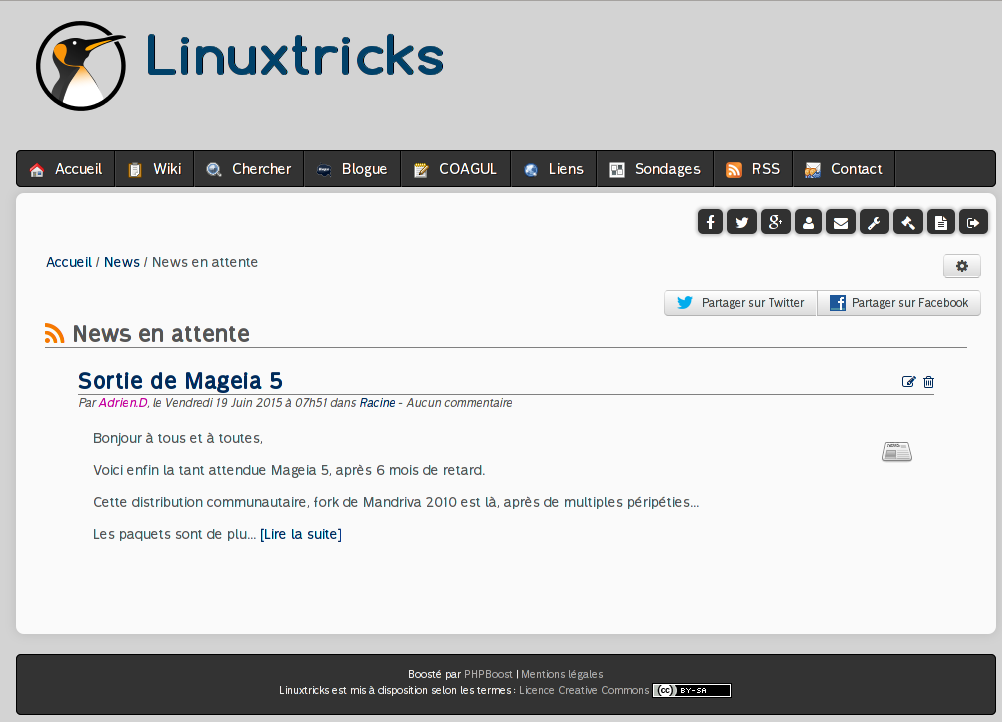Click the CC BY-SA license badge
The image size is (1002, 722).
click(691, 690)
